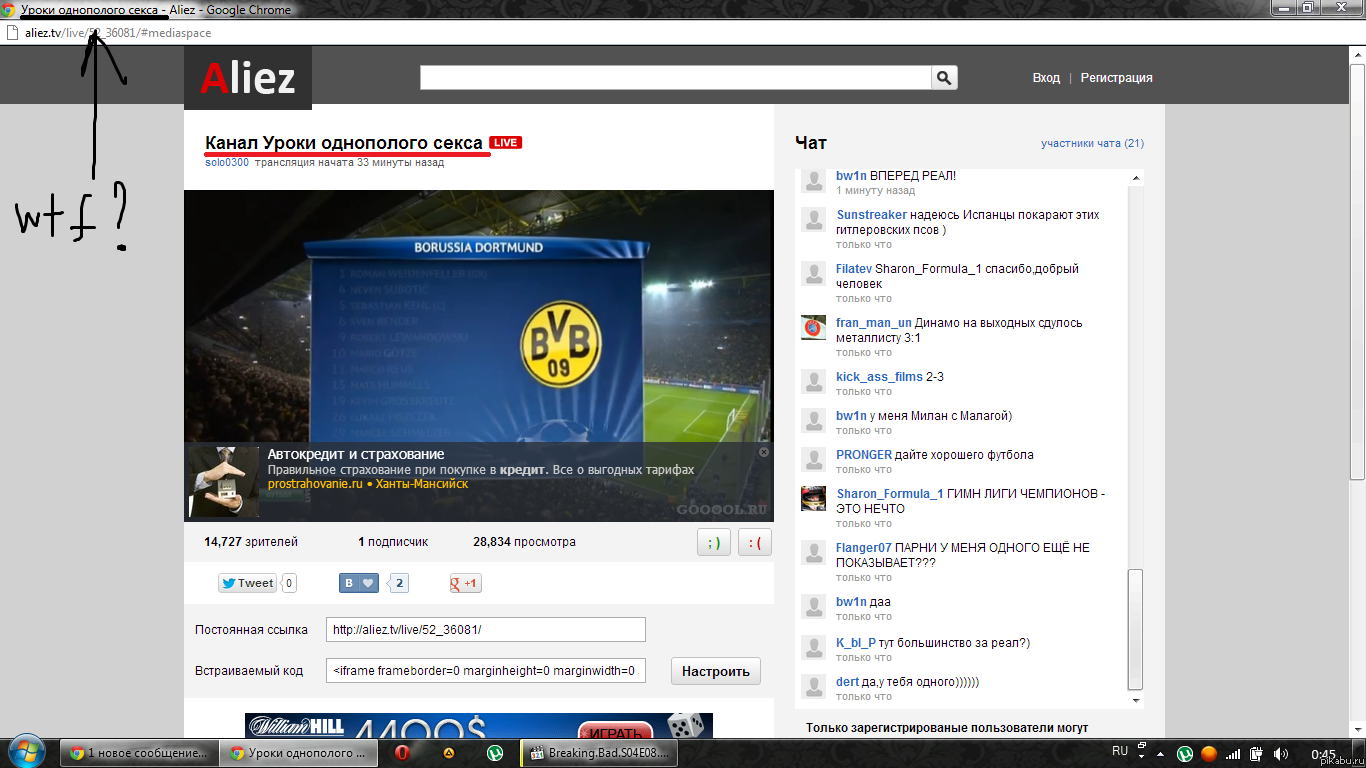Click the chat panel scrollbar thumb

[1135, 629]
